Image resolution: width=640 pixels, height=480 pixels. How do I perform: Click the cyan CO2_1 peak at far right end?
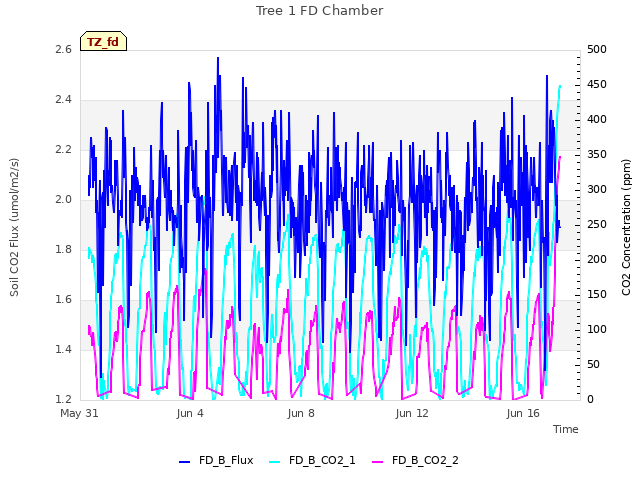click(x=560, y=86)
